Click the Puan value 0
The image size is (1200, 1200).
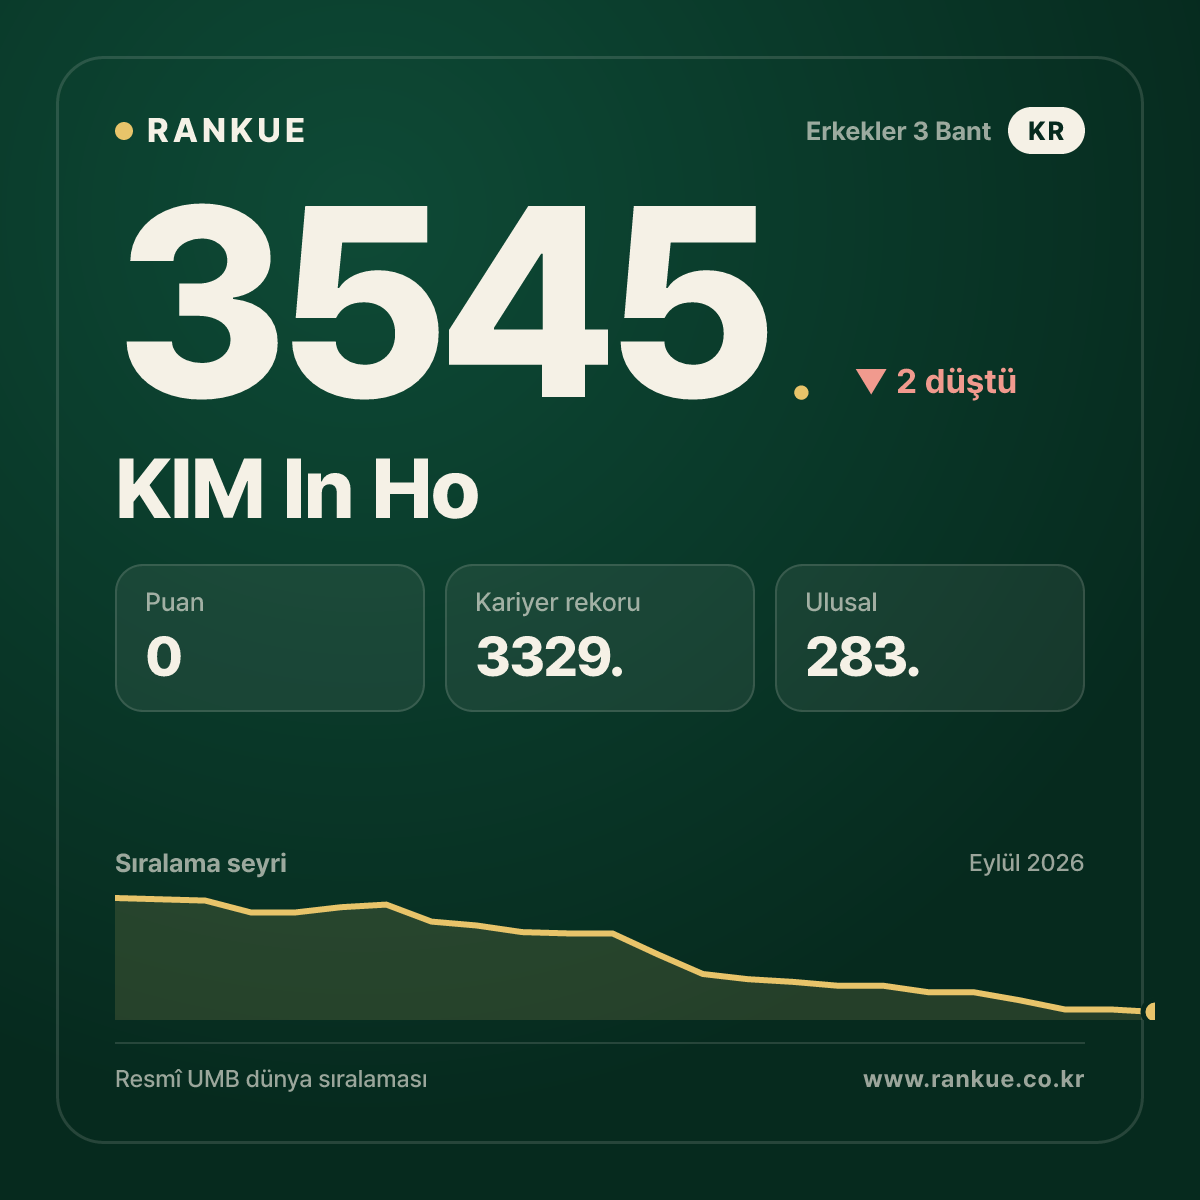pyautogui.click(x=164, y=657)
